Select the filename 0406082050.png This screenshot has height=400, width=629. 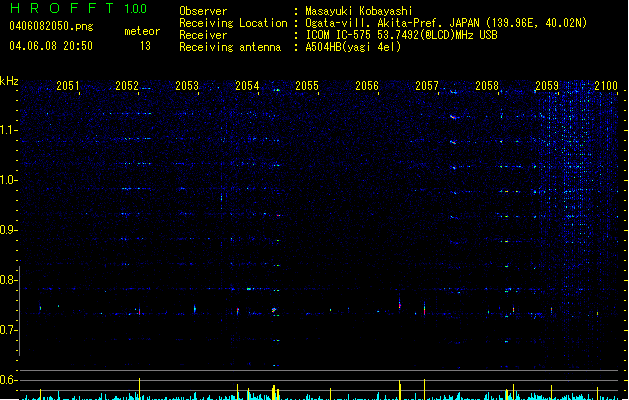pyautogui.click(x=51, y=26)
